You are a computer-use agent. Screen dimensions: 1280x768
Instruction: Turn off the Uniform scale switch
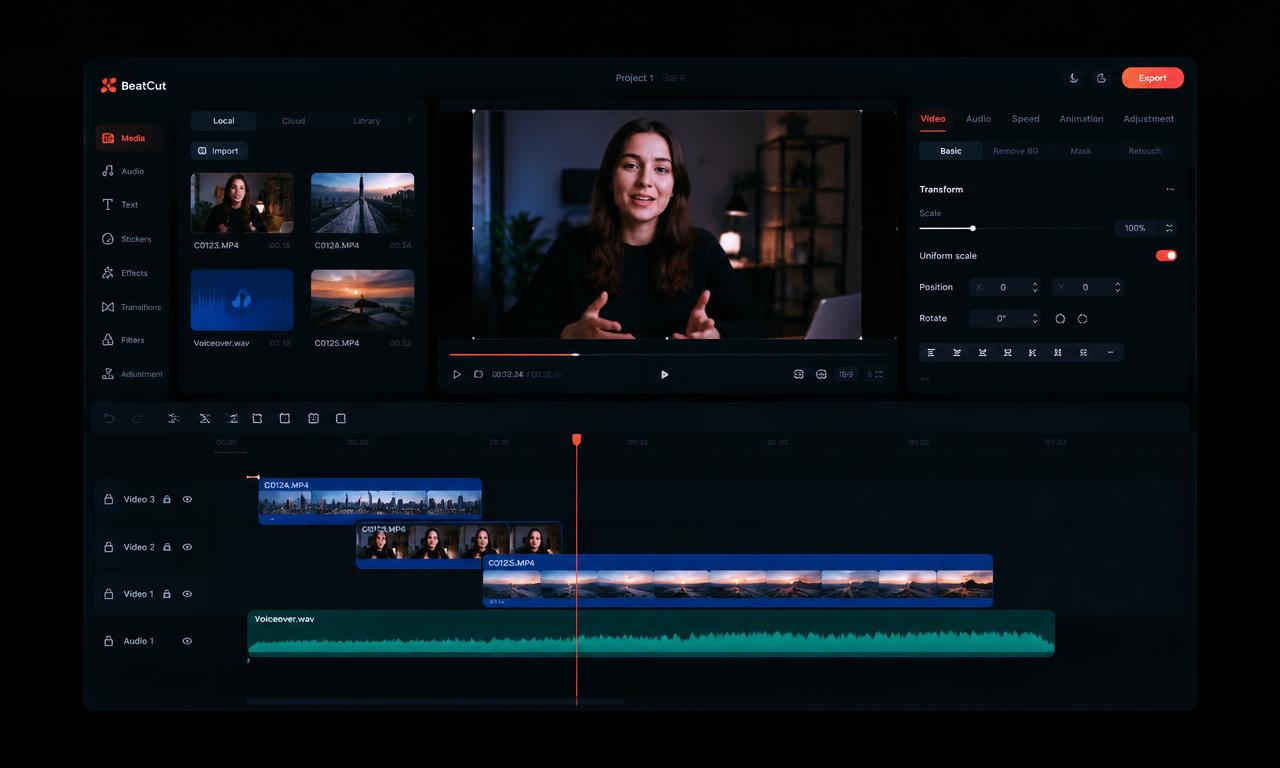(1166, 255)
